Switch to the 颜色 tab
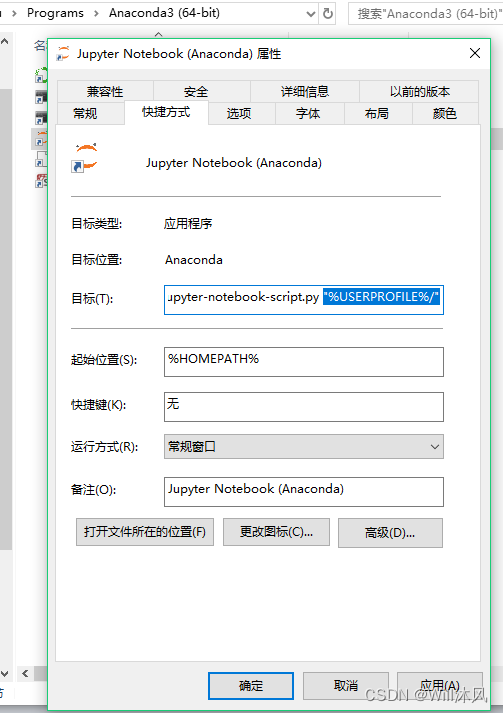This screenshot has height=713, width=503. 445,113
